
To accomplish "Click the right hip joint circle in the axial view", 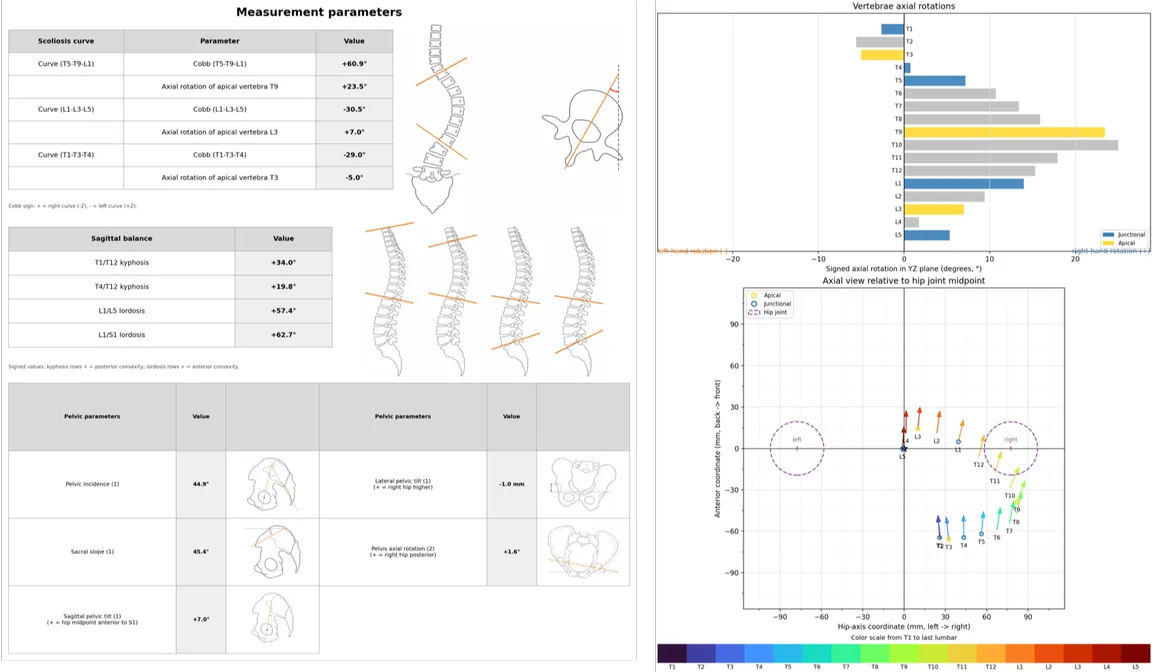I will pos(1011,448).
